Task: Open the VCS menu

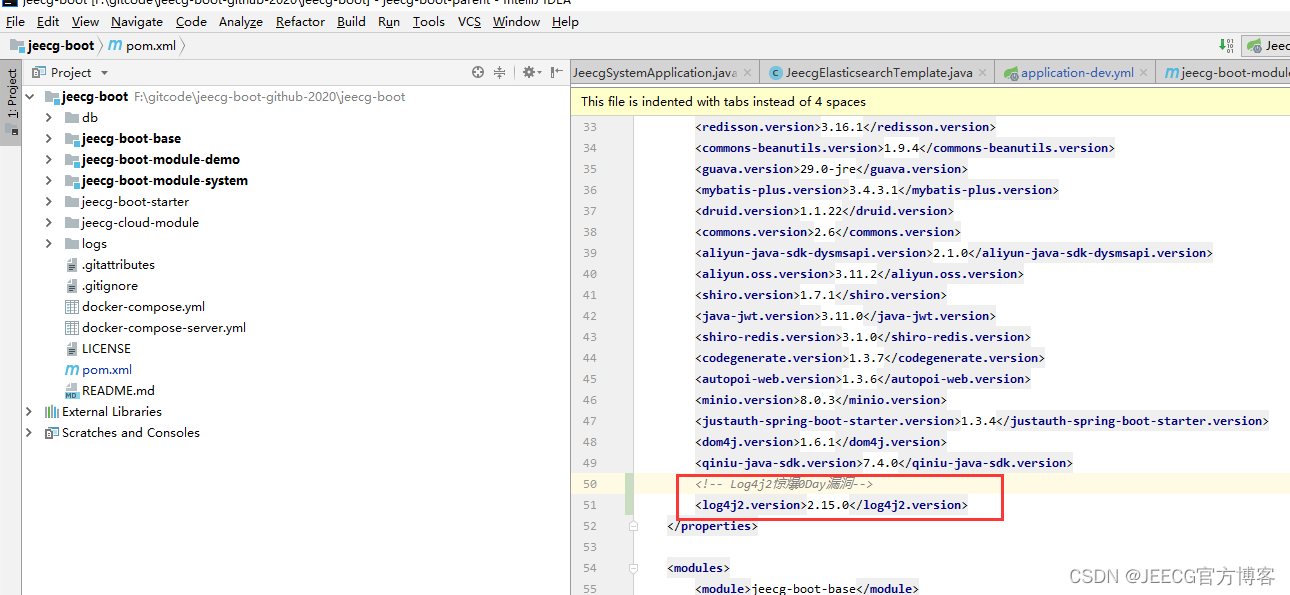Action: (x=469, y=21)
